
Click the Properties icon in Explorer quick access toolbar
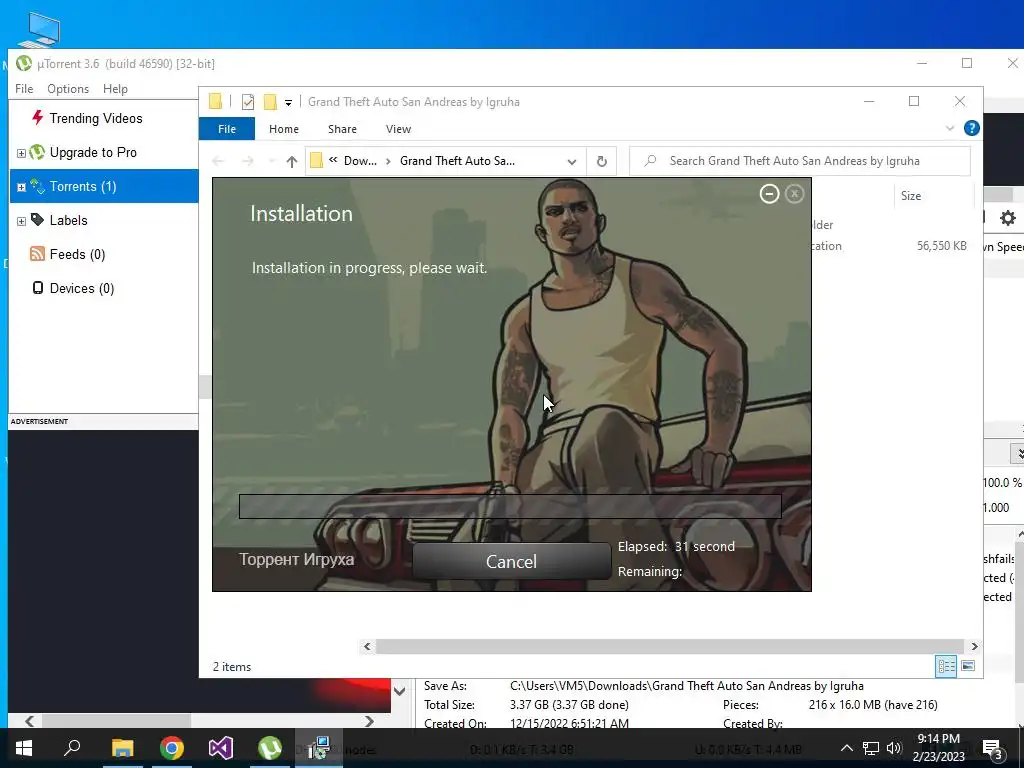point(248,102)
